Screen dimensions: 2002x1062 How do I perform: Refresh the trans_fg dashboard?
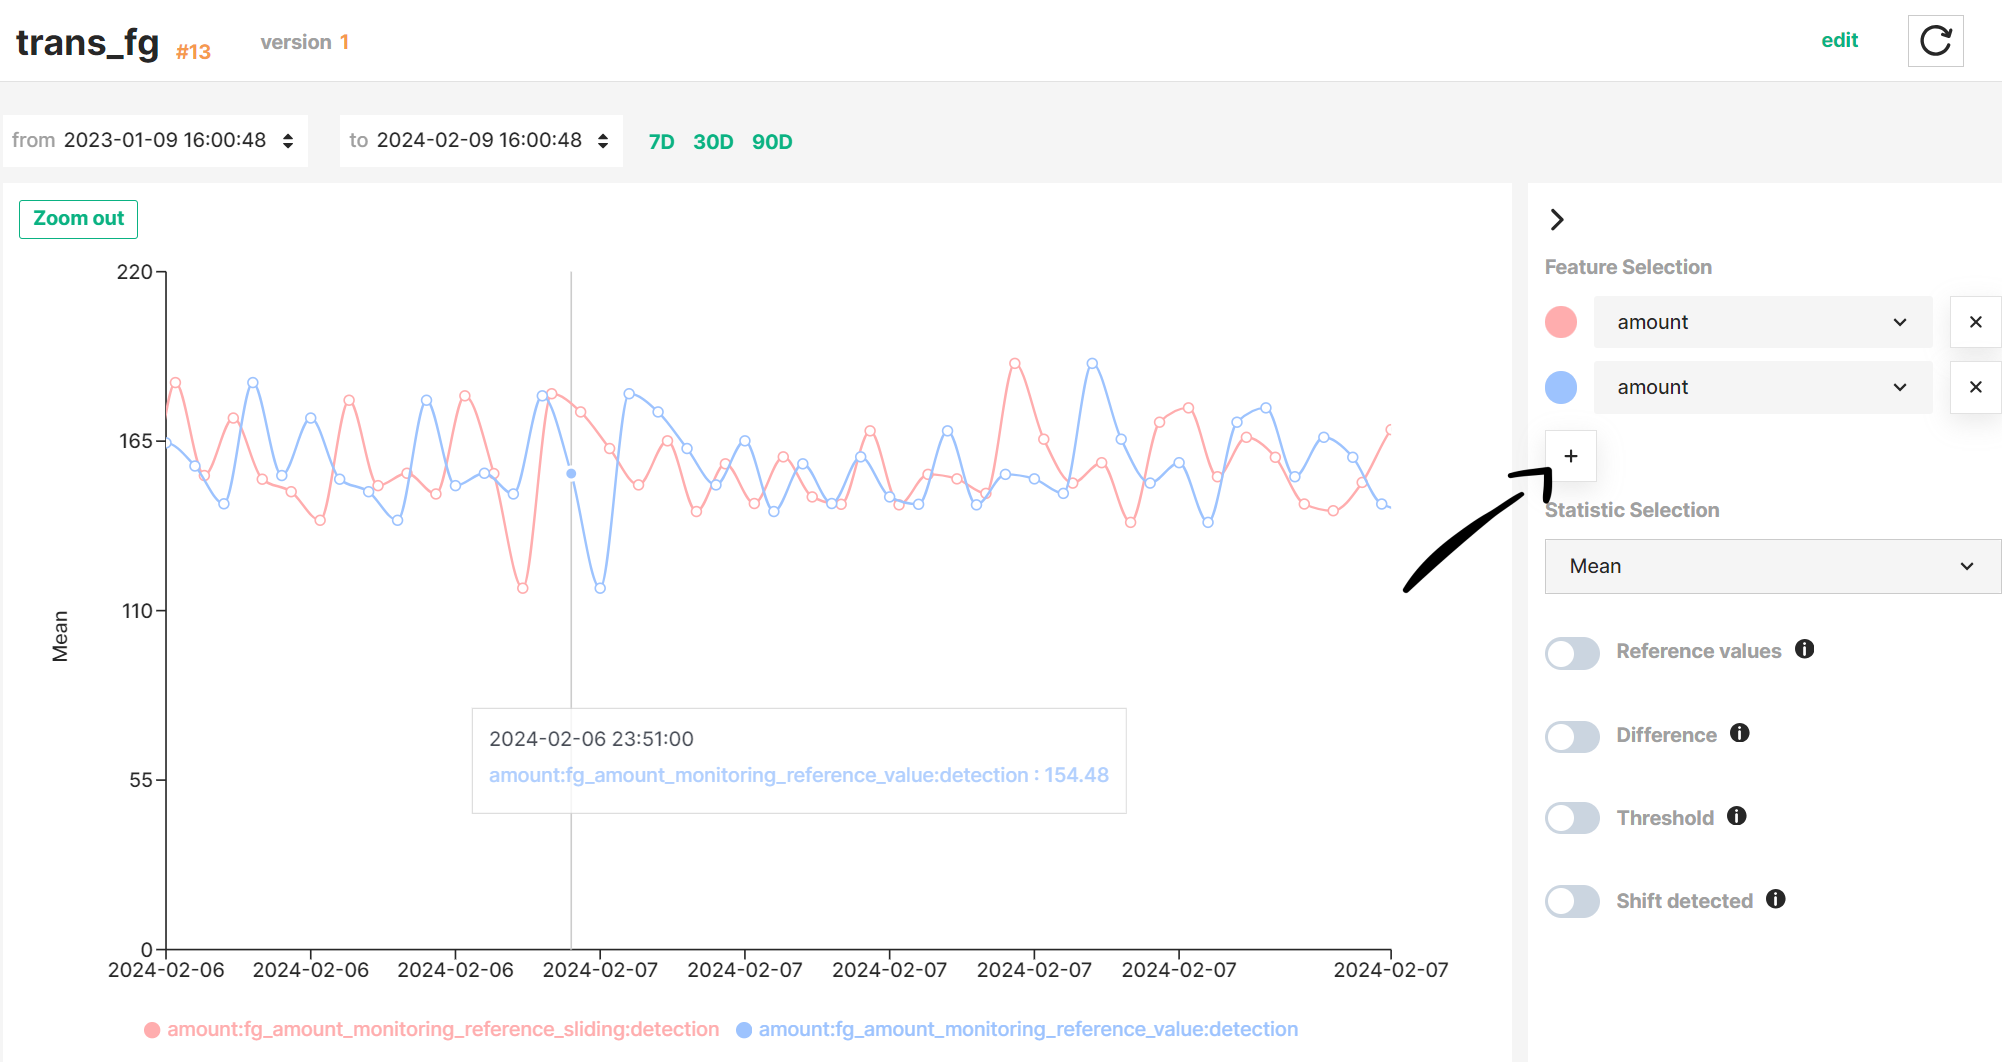(1936, 41)
